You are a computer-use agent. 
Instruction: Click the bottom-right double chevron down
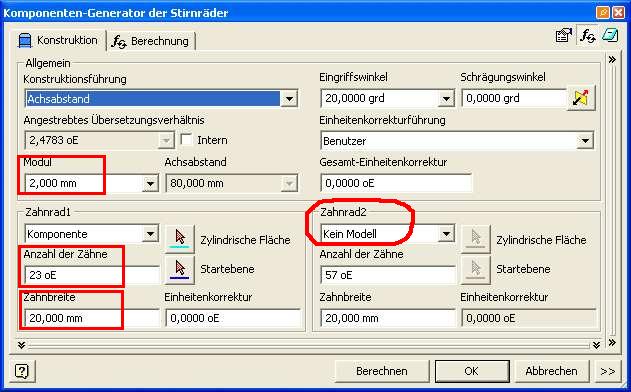[x=596, y=345]
